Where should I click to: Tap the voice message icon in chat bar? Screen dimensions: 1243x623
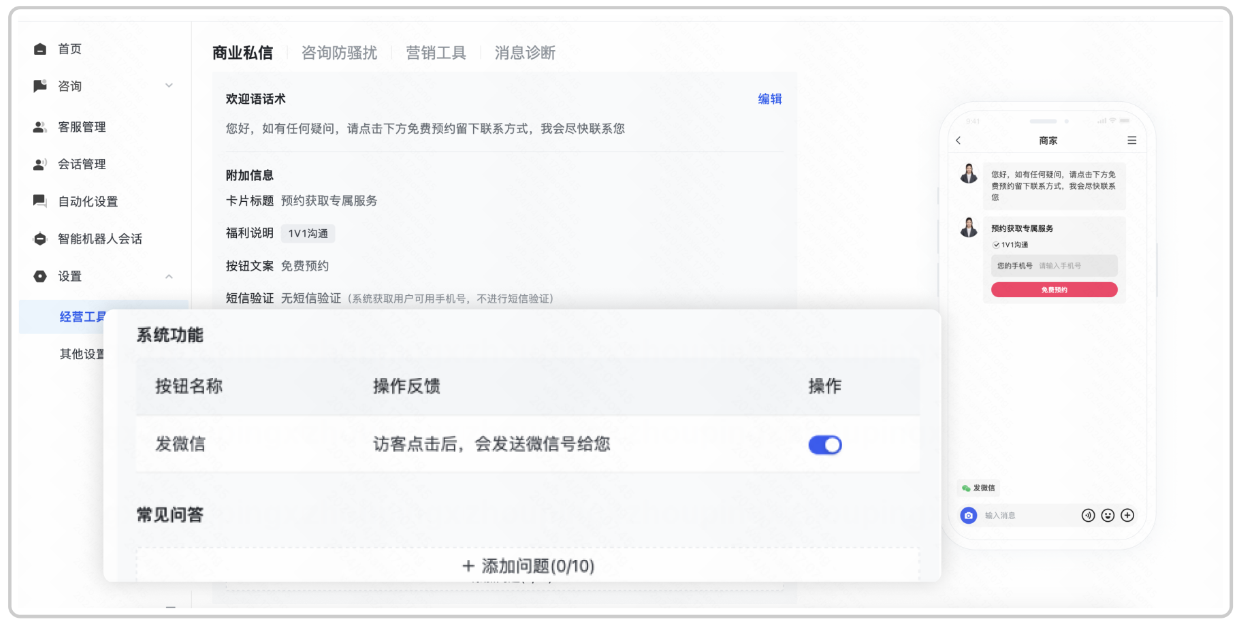pyautogui.click(x=1089, y=515)
